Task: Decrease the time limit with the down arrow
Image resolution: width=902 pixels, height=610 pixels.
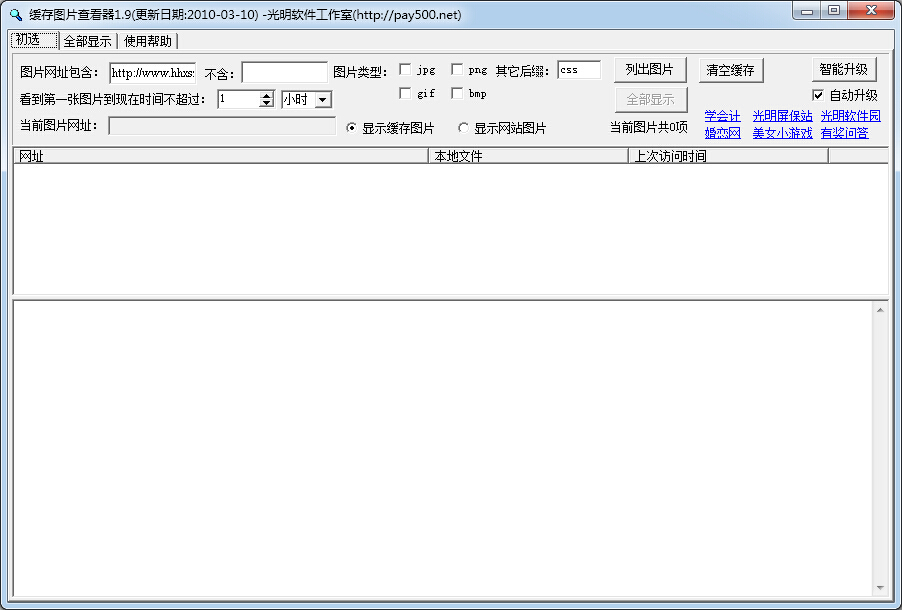Action: click(x=266, y=103)
